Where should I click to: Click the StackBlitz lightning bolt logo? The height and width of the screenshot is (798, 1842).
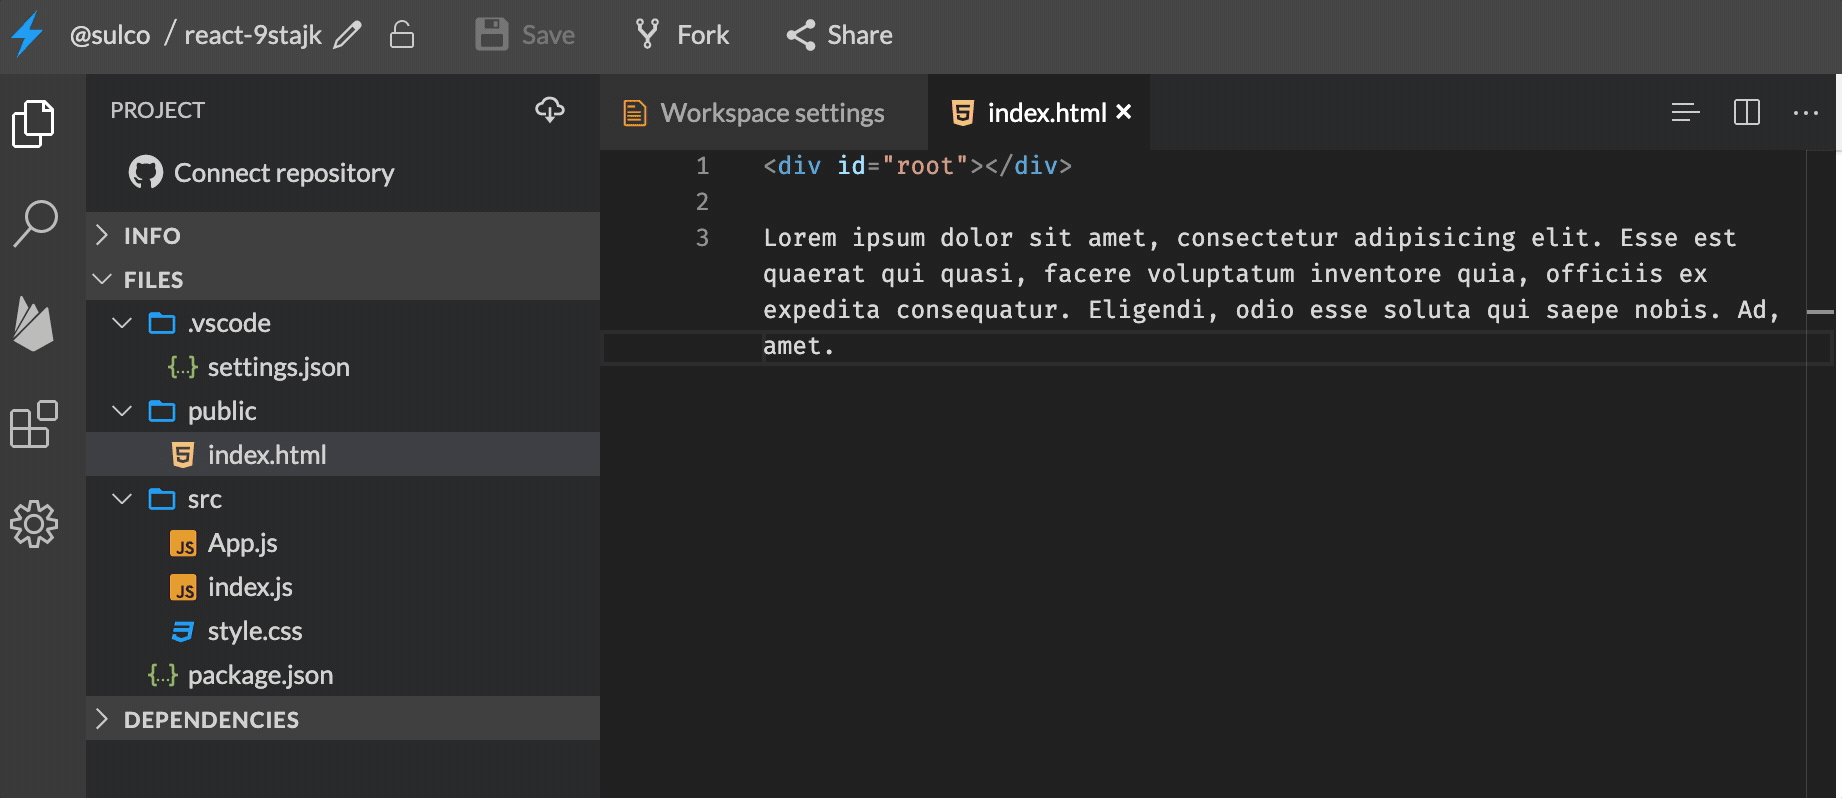[28, 35]
